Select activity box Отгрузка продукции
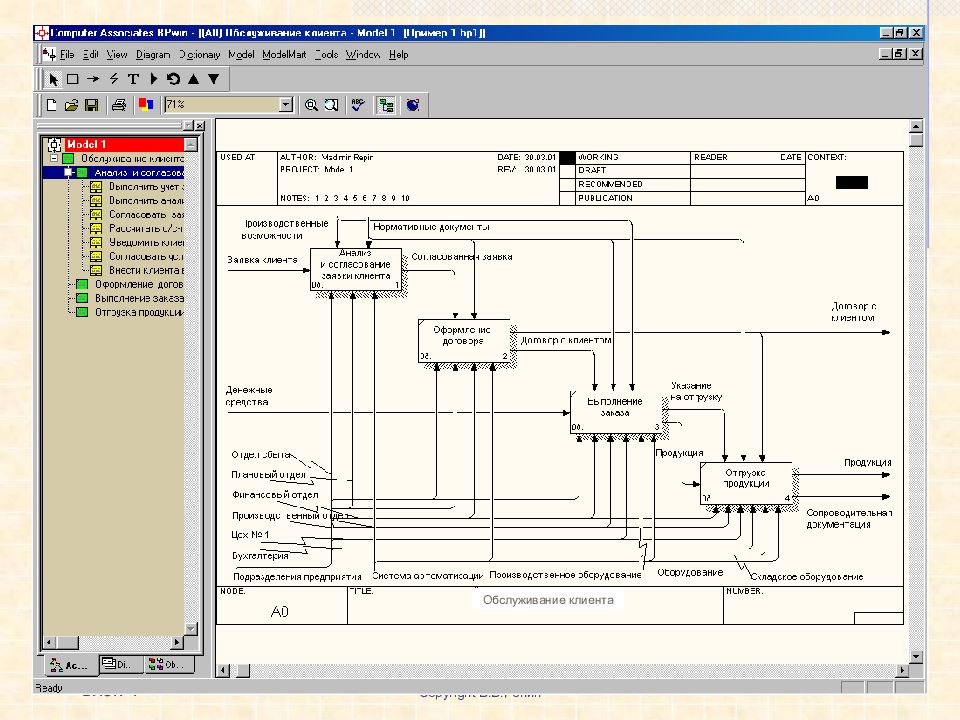This screenshot has width=960, height=720. pyautogui.click(x=746, y=483)
